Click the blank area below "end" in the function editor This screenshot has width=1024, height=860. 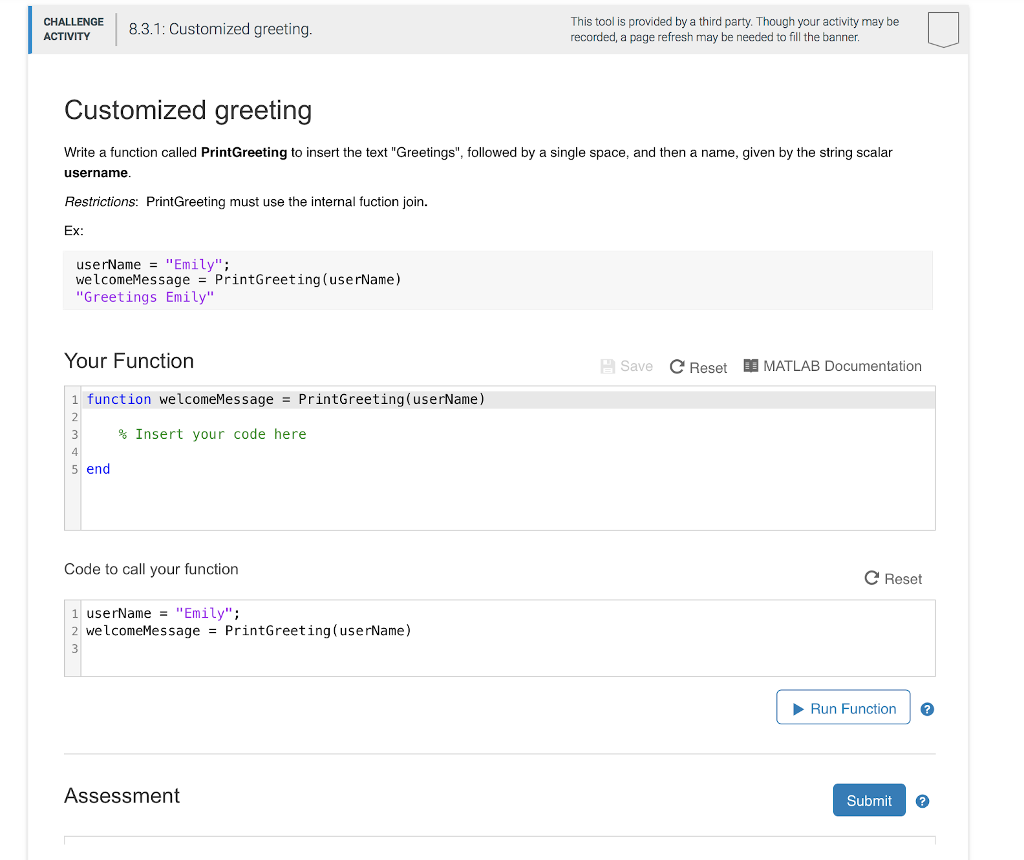click(500, 503)
